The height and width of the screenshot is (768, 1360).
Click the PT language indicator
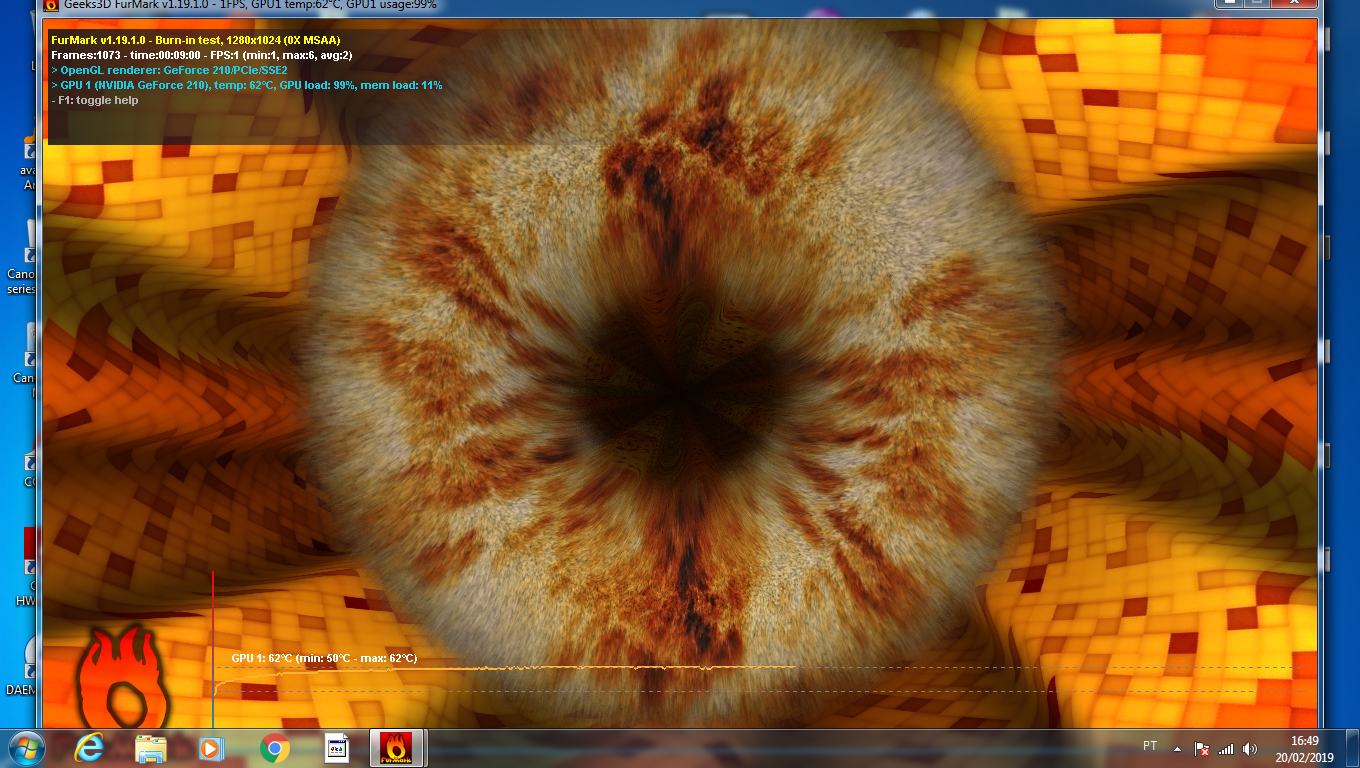tap(1150, 746)
